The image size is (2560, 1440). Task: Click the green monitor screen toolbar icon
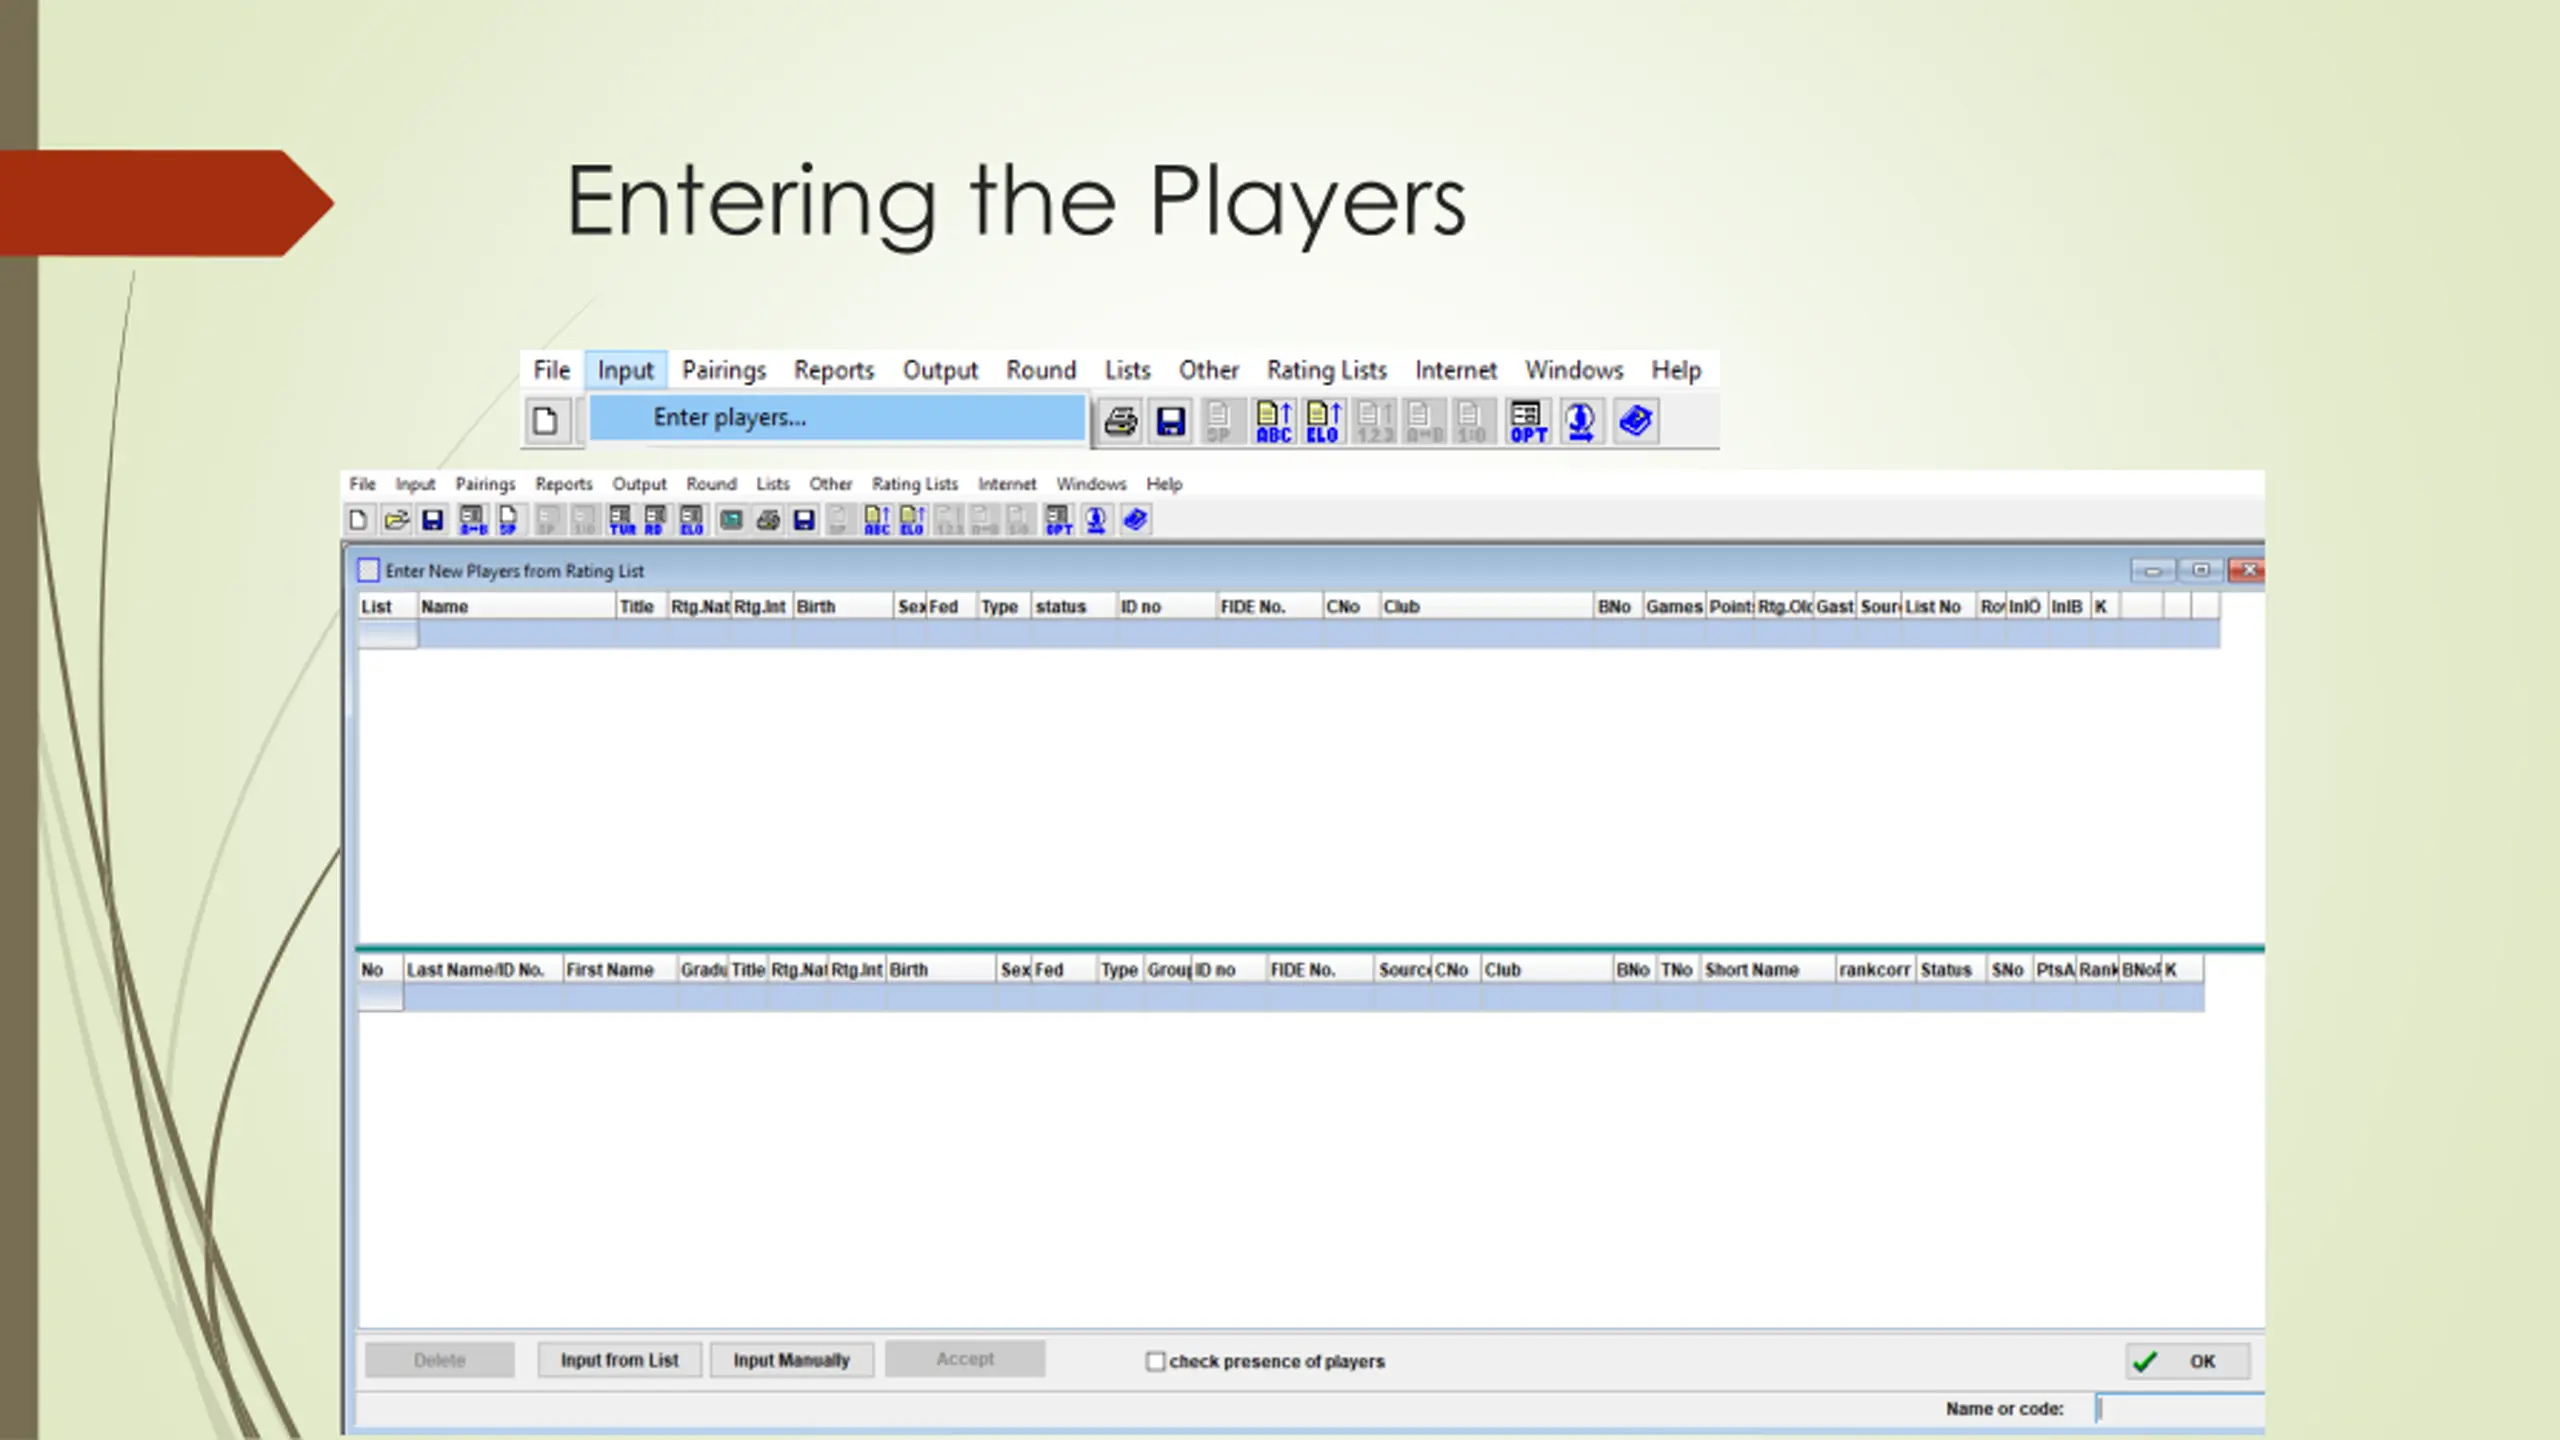(731, 520)
